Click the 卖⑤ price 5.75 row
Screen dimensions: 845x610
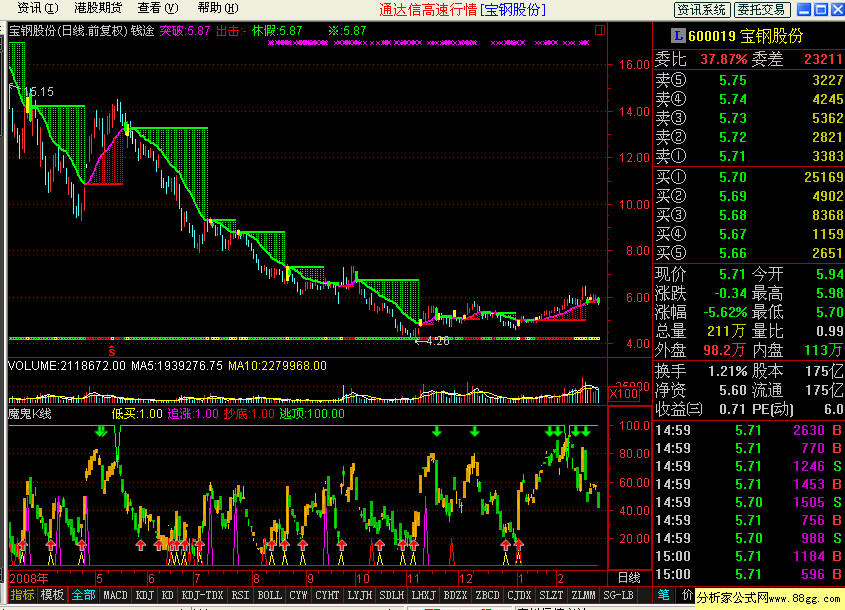[x=749, y=80]
